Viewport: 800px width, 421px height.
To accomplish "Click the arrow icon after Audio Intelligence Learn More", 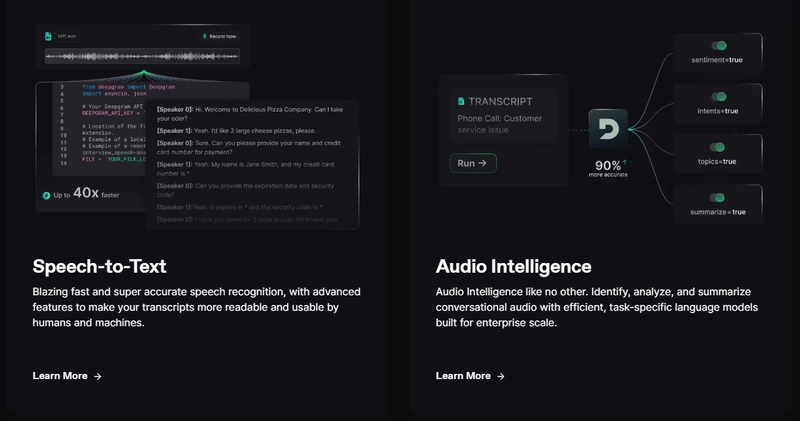I will pos(501,376).
